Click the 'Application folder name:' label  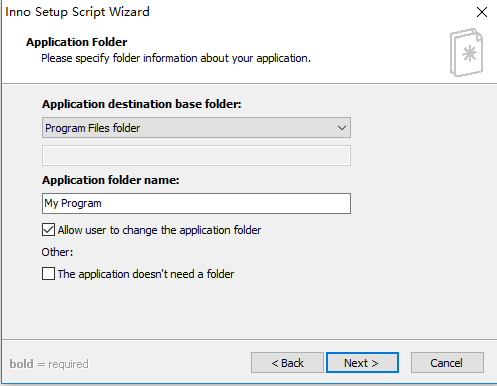tap(111, 180)
